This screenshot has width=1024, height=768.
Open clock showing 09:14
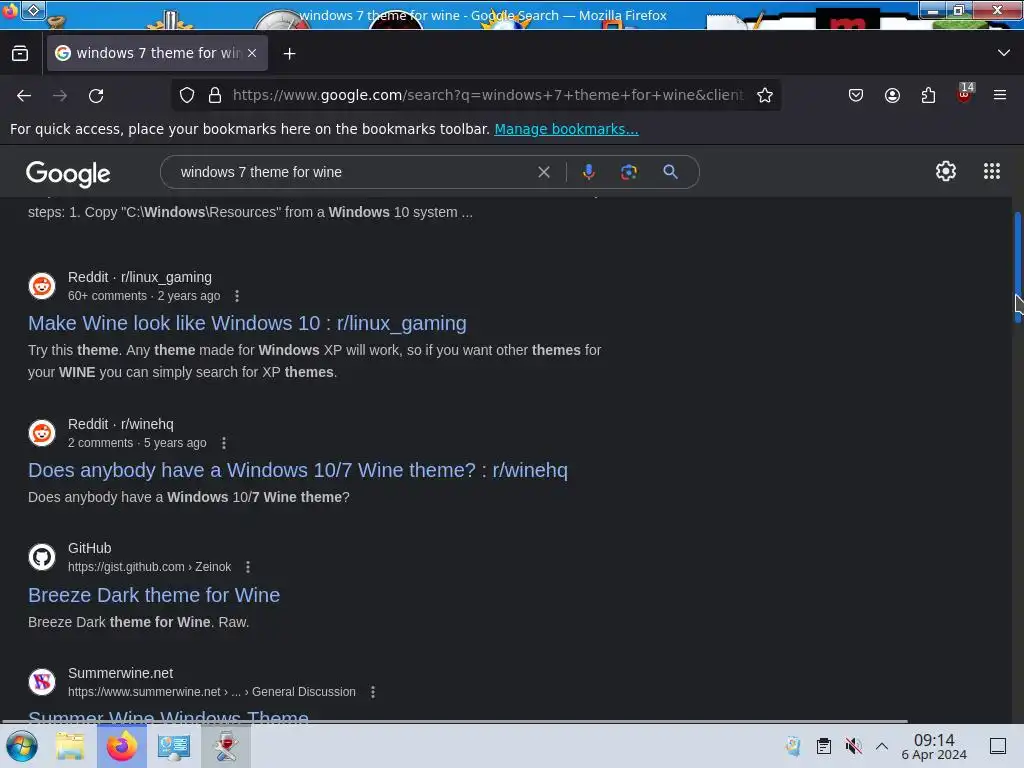click(934, 746)
